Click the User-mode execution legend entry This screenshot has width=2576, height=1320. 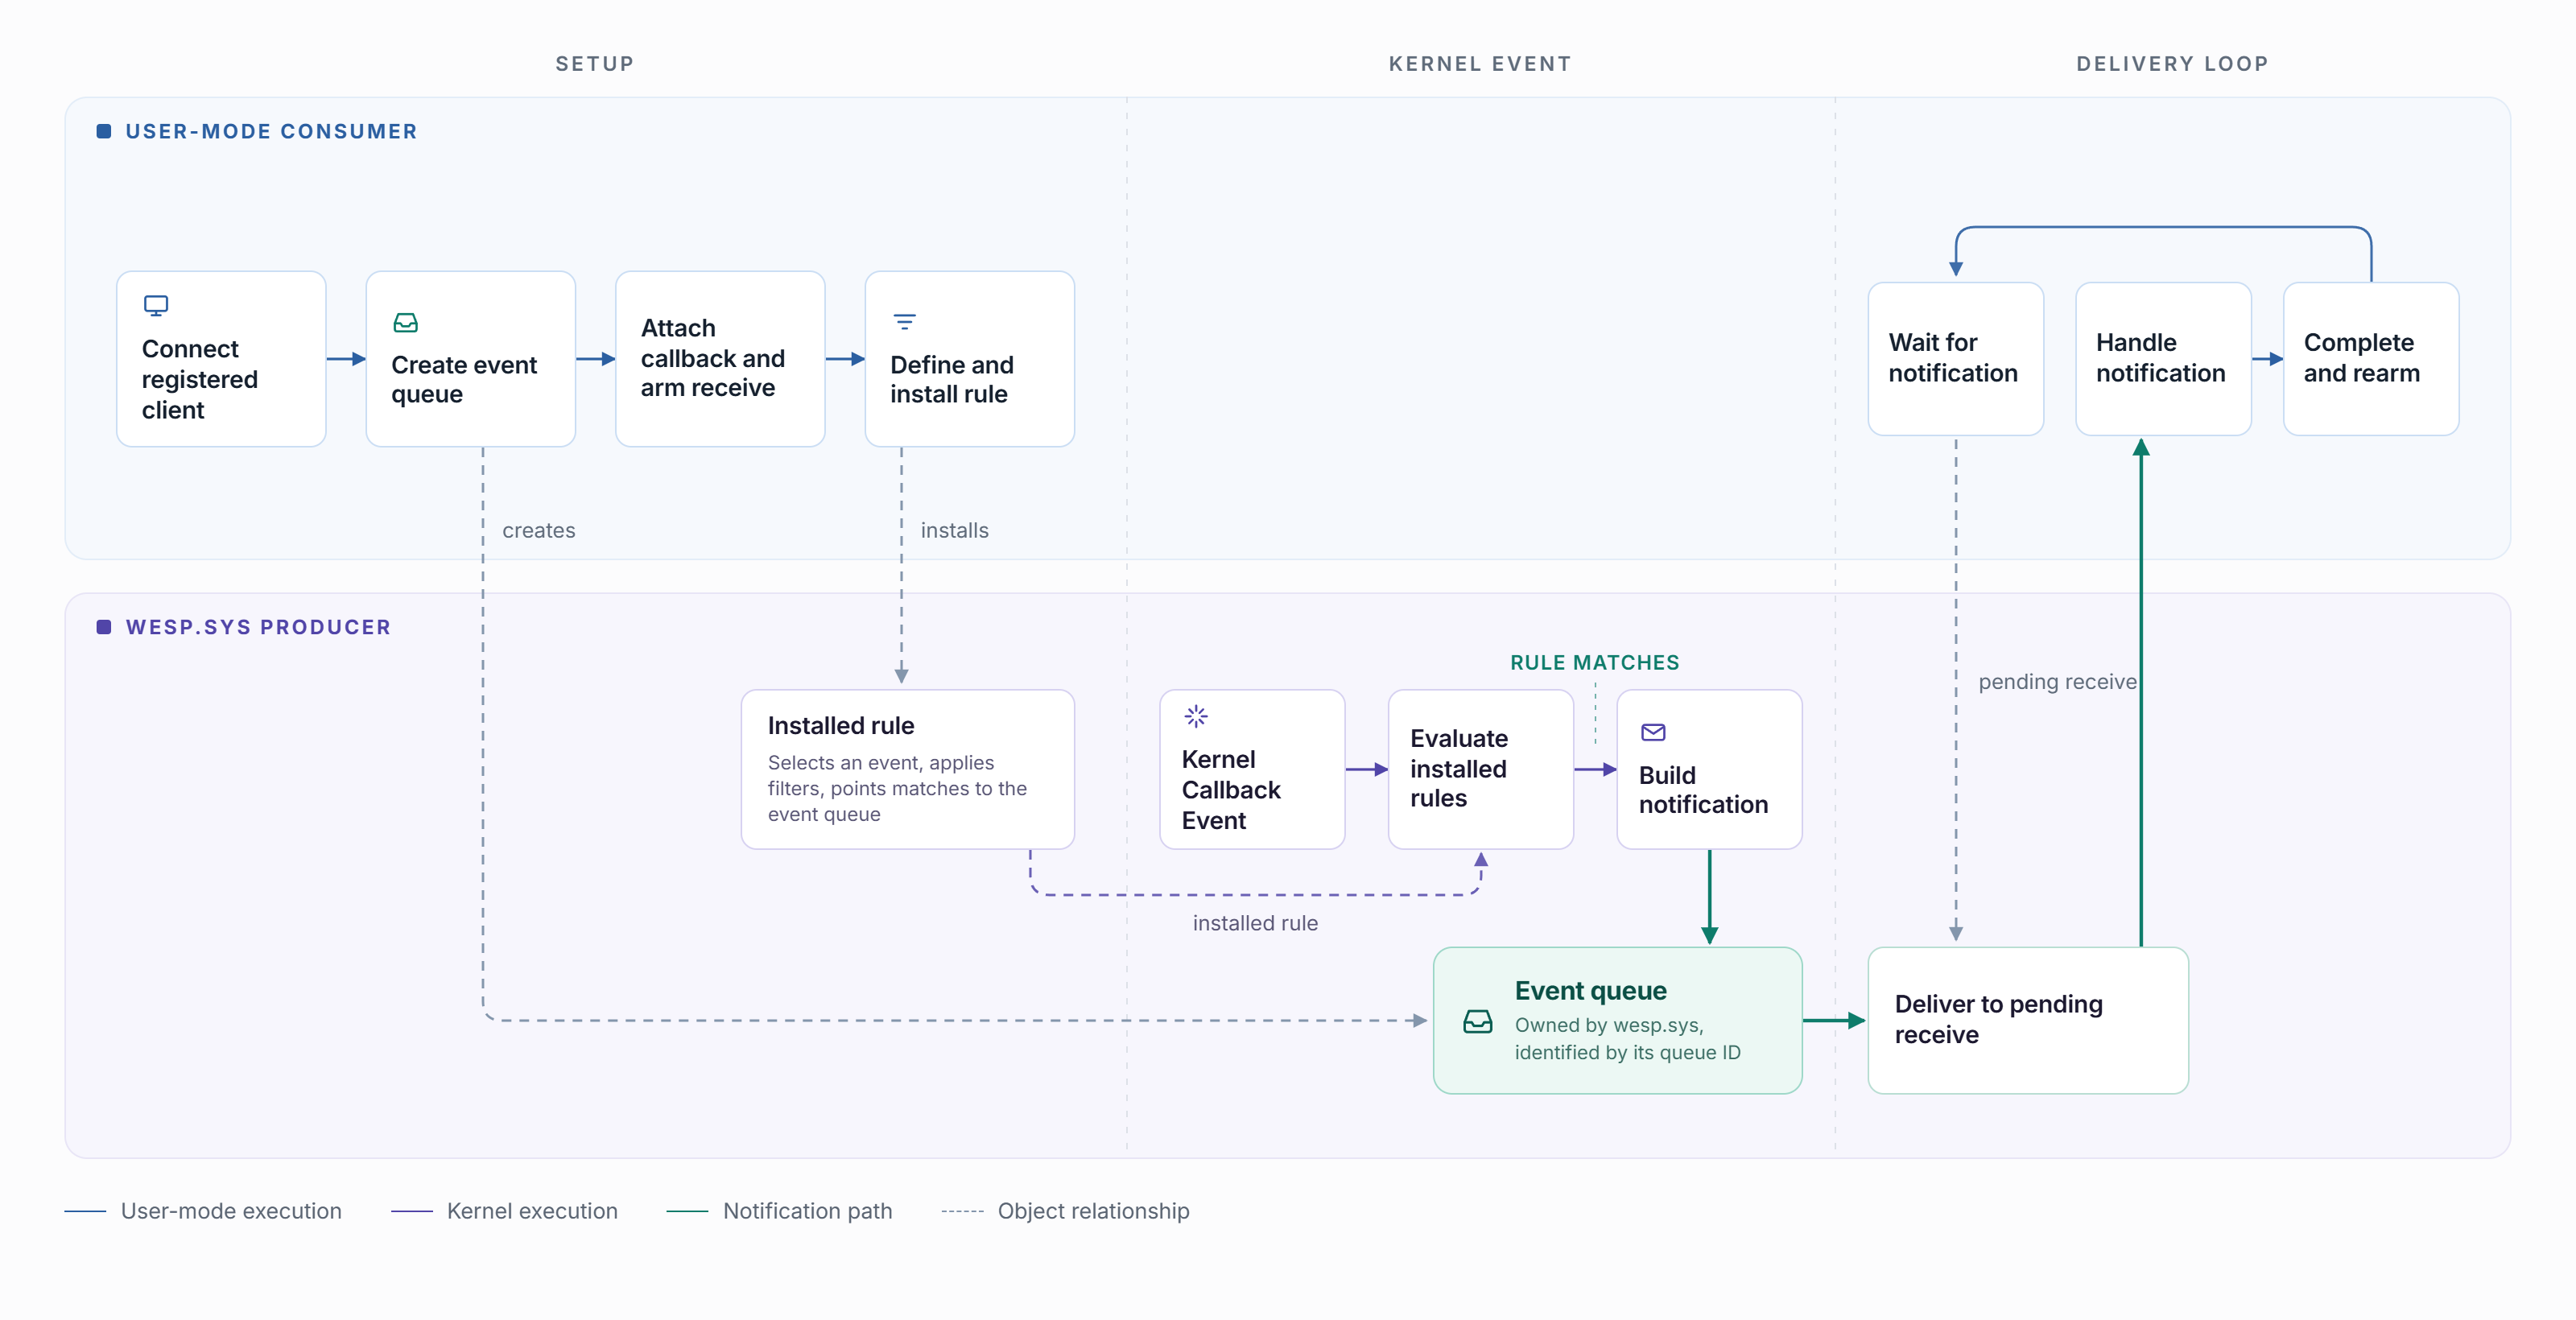coord(203,1211)
